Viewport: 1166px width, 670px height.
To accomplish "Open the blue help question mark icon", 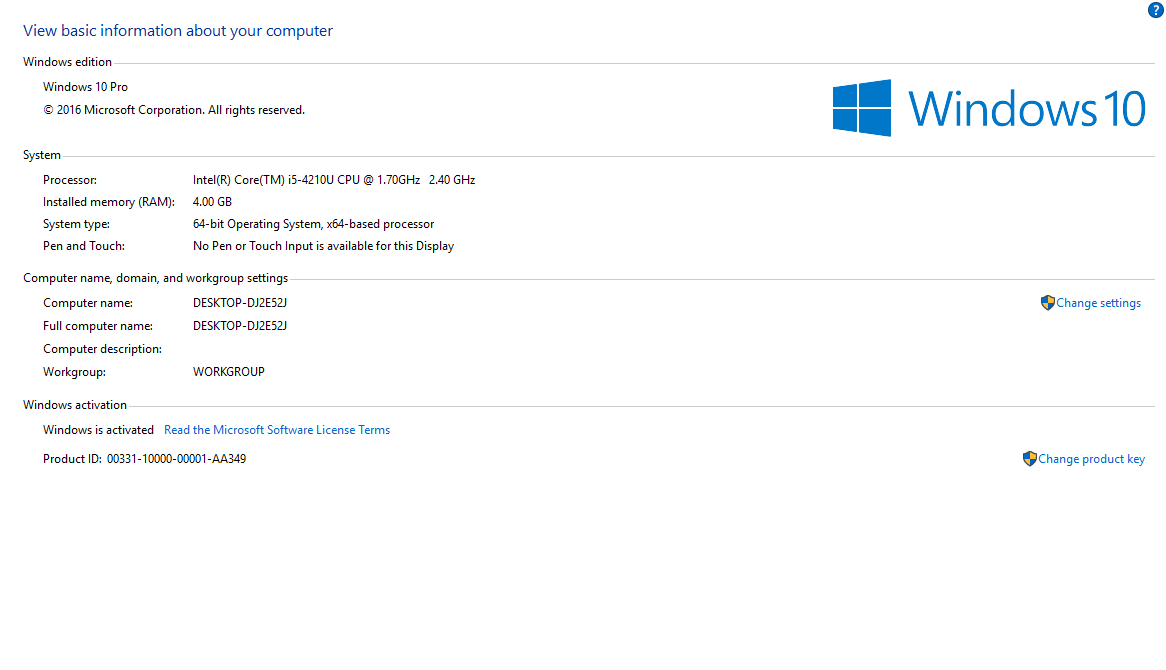I will [1155, 10].
